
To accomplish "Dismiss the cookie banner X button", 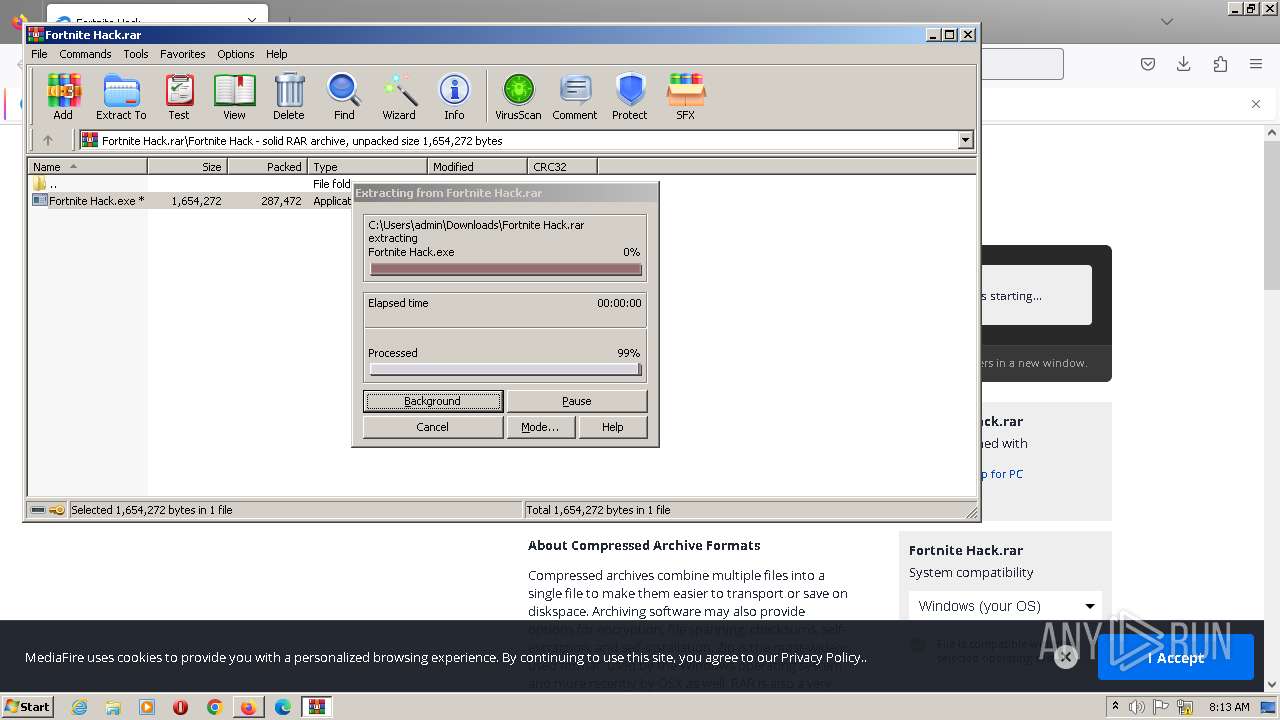I will 1066,657.
